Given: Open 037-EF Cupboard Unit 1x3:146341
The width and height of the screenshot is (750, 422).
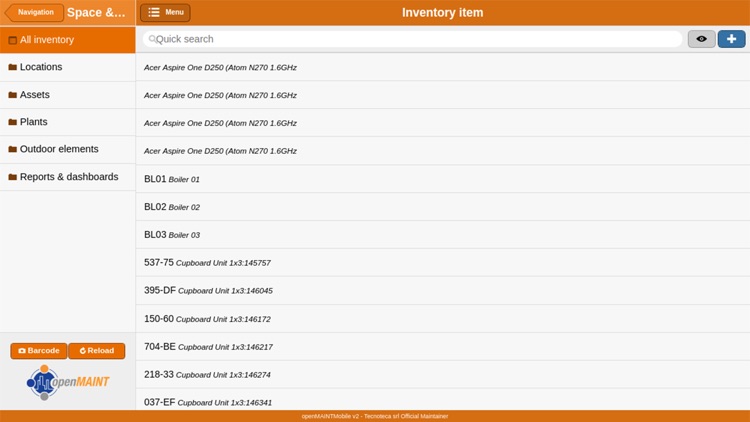Looking at the screenshot, I should (443, 400).
